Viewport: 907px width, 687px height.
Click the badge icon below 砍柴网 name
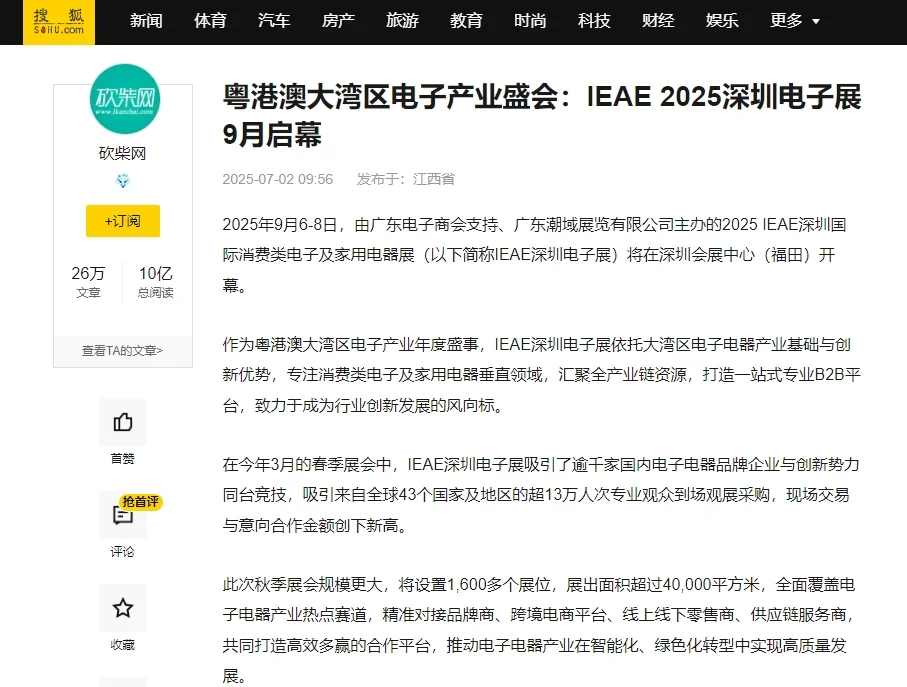122,181
